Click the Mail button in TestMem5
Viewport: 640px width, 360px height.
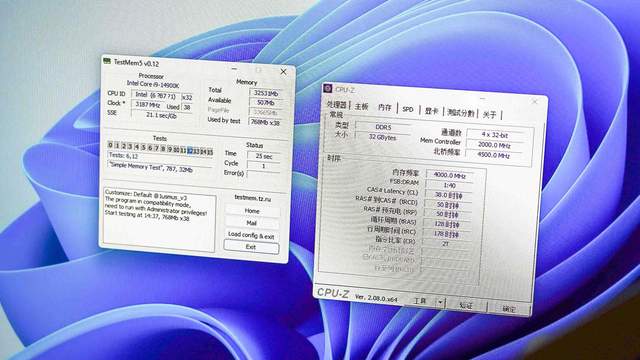[x=251, y=223]
